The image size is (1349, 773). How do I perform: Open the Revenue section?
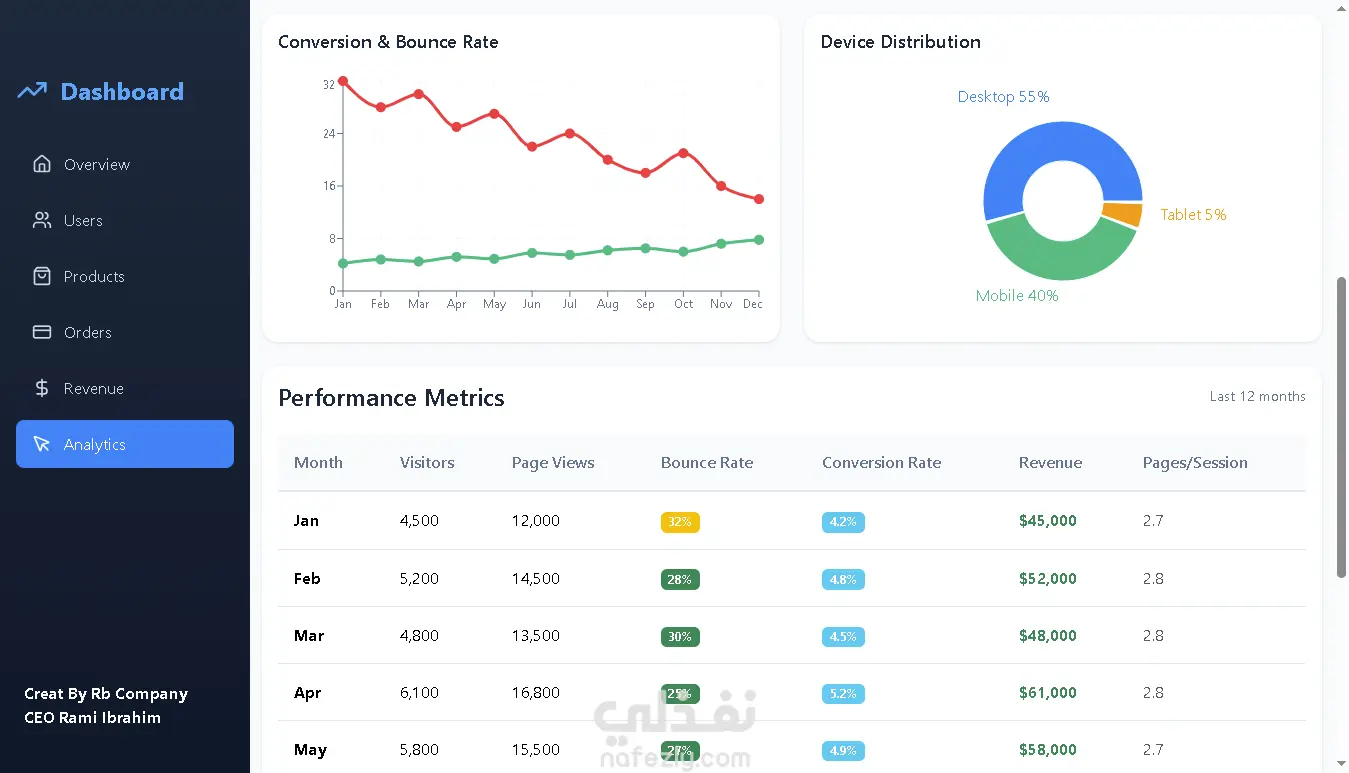125,388
